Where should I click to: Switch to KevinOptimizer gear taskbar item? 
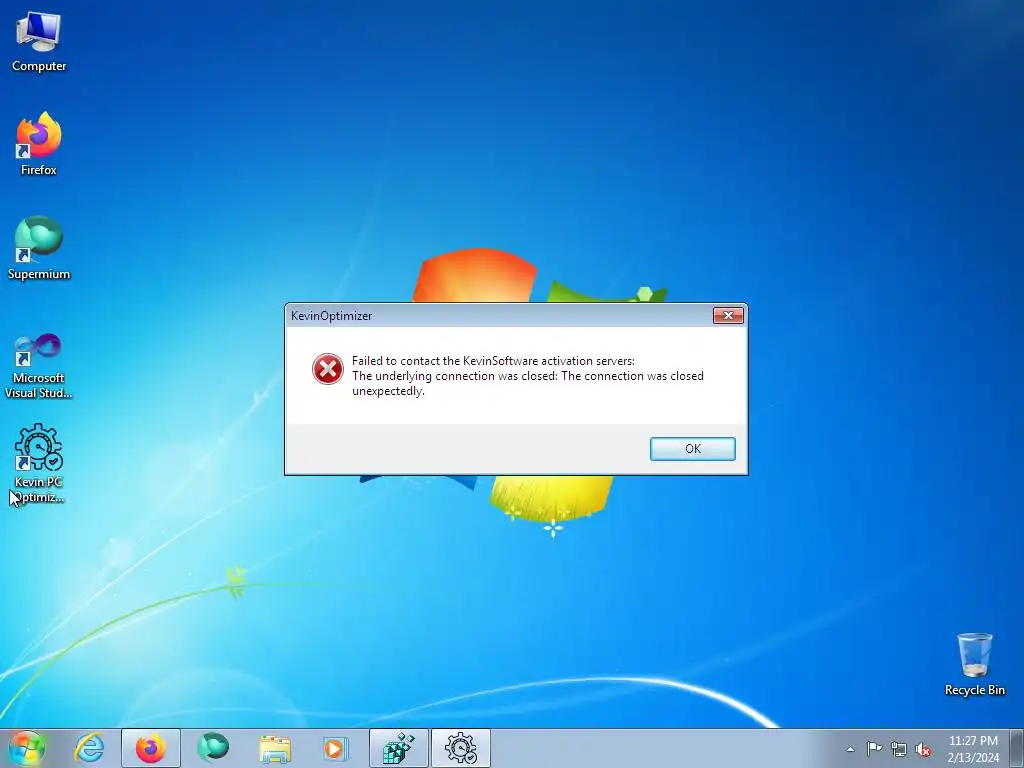(x=460, y=748)
